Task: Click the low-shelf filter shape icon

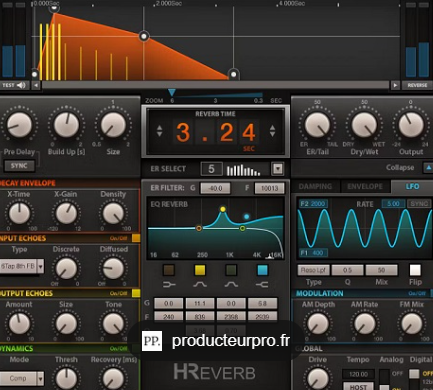Action: pyautogui.click(x=169, y=284)
